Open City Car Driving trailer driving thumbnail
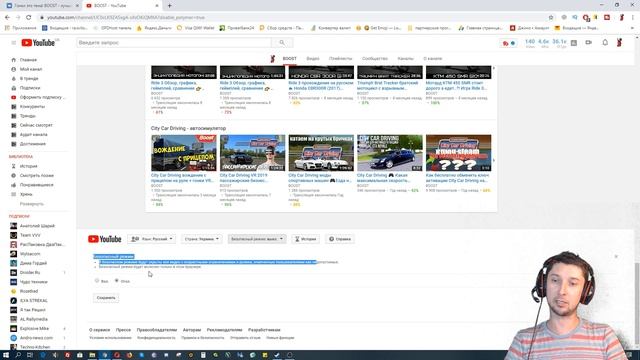This screenshot has height=360, width=640. coord(184,153)
